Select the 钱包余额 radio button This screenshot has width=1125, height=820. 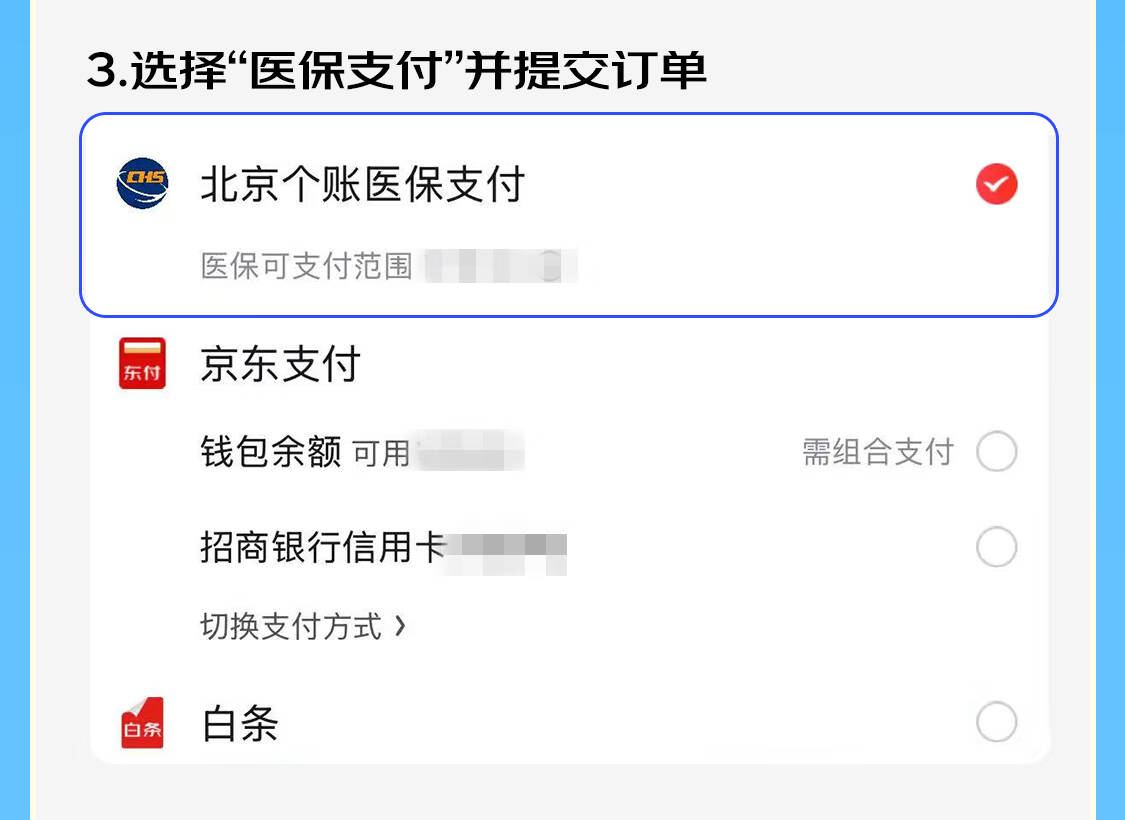coord(997,451)
